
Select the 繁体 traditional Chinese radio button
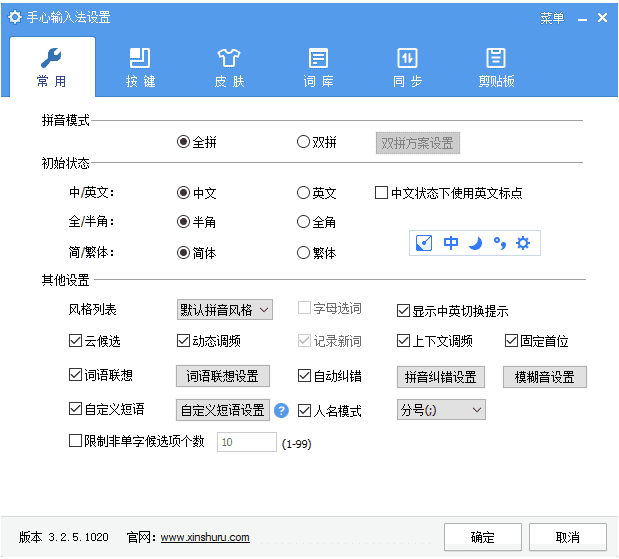click(303, 253)
